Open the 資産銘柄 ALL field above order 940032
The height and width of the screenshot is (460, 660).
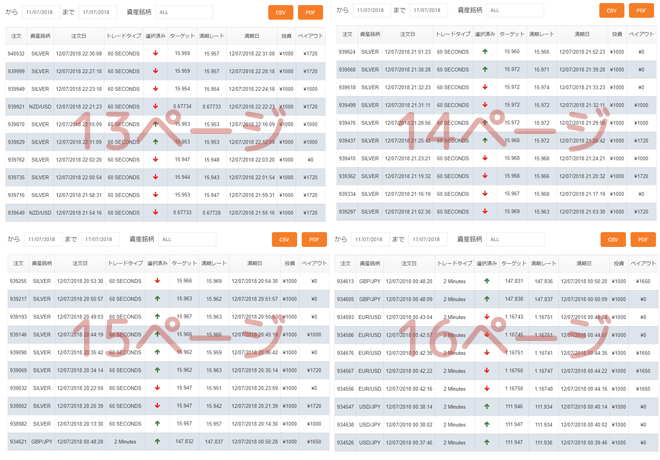(x=184, y=12)
